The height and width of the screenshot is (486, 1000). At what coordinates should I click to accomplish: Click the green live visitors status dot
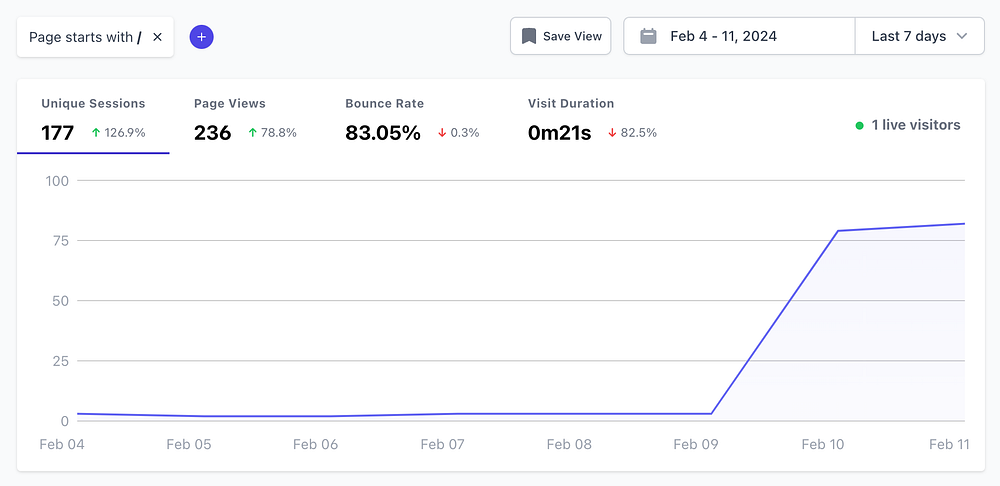click(x=859, y=126)
